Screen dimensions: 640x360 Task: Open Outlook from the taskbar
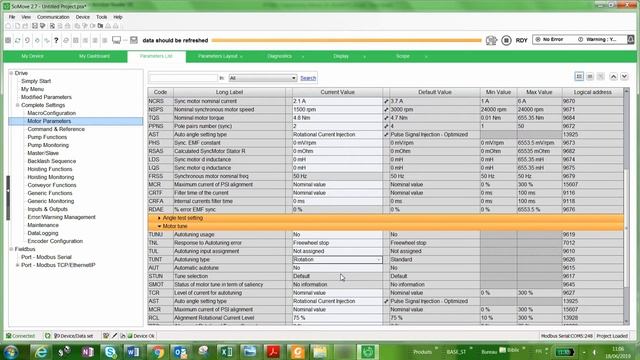180,351
